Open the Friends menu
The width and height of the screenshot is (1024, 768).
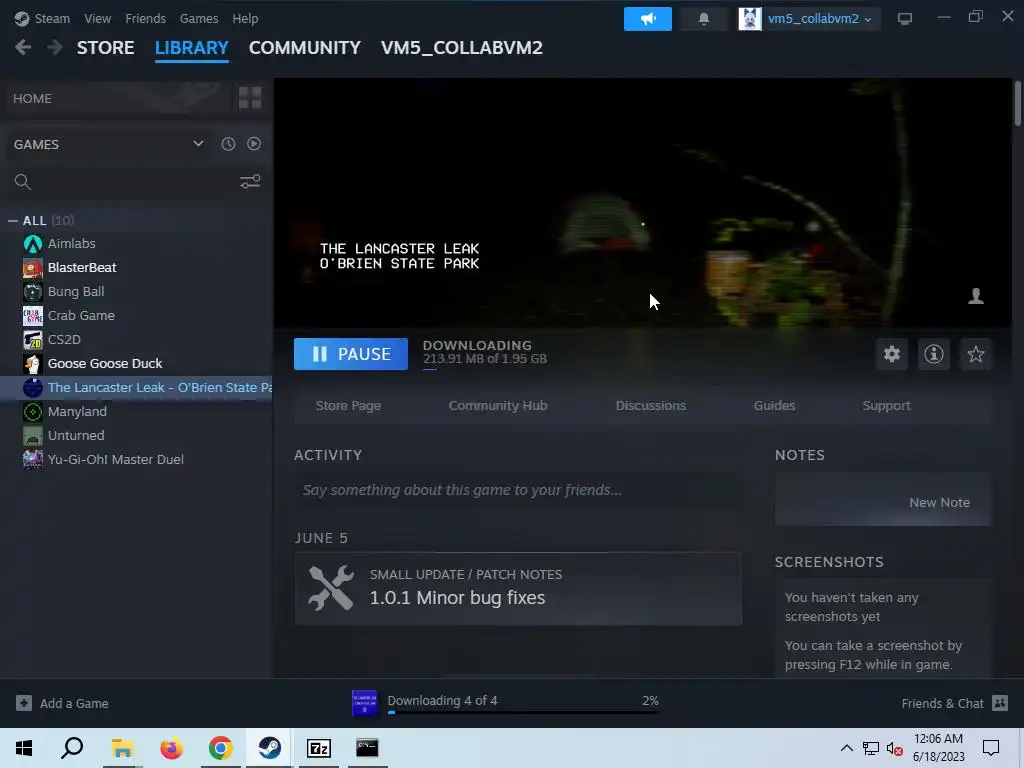point(145,18)
